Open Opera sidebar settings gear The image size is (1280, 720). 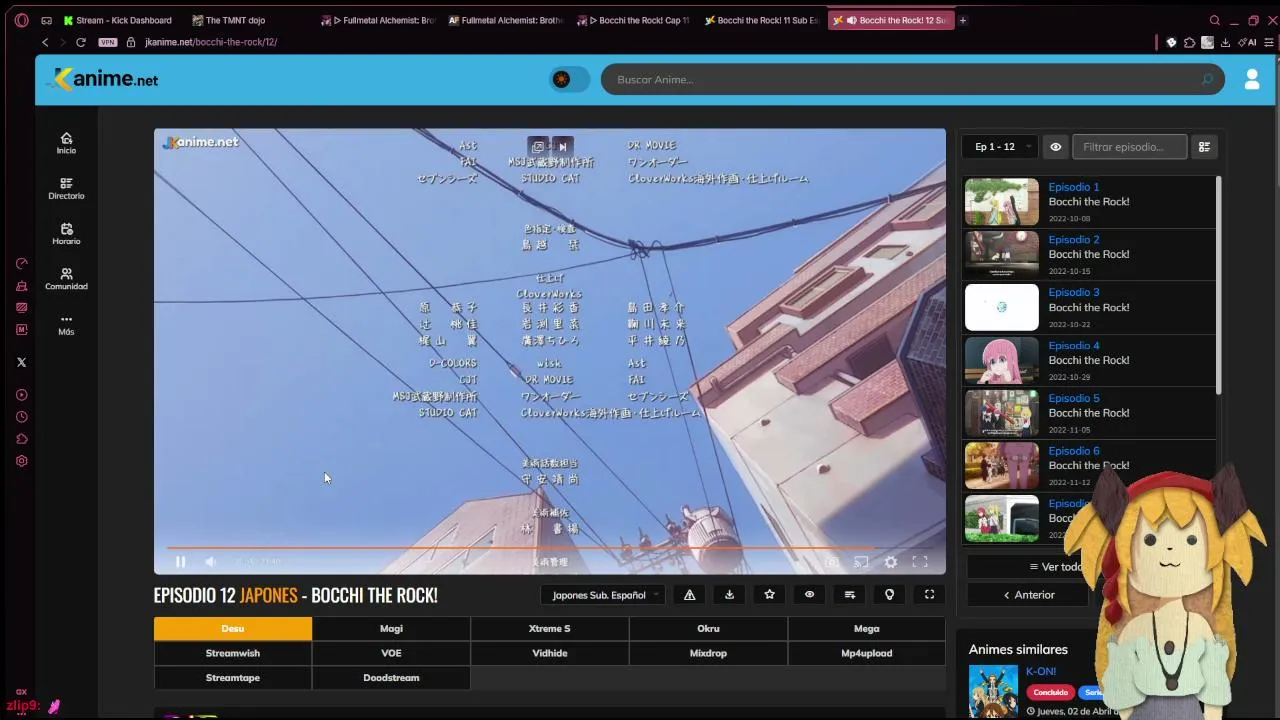[x=21, y=461]
